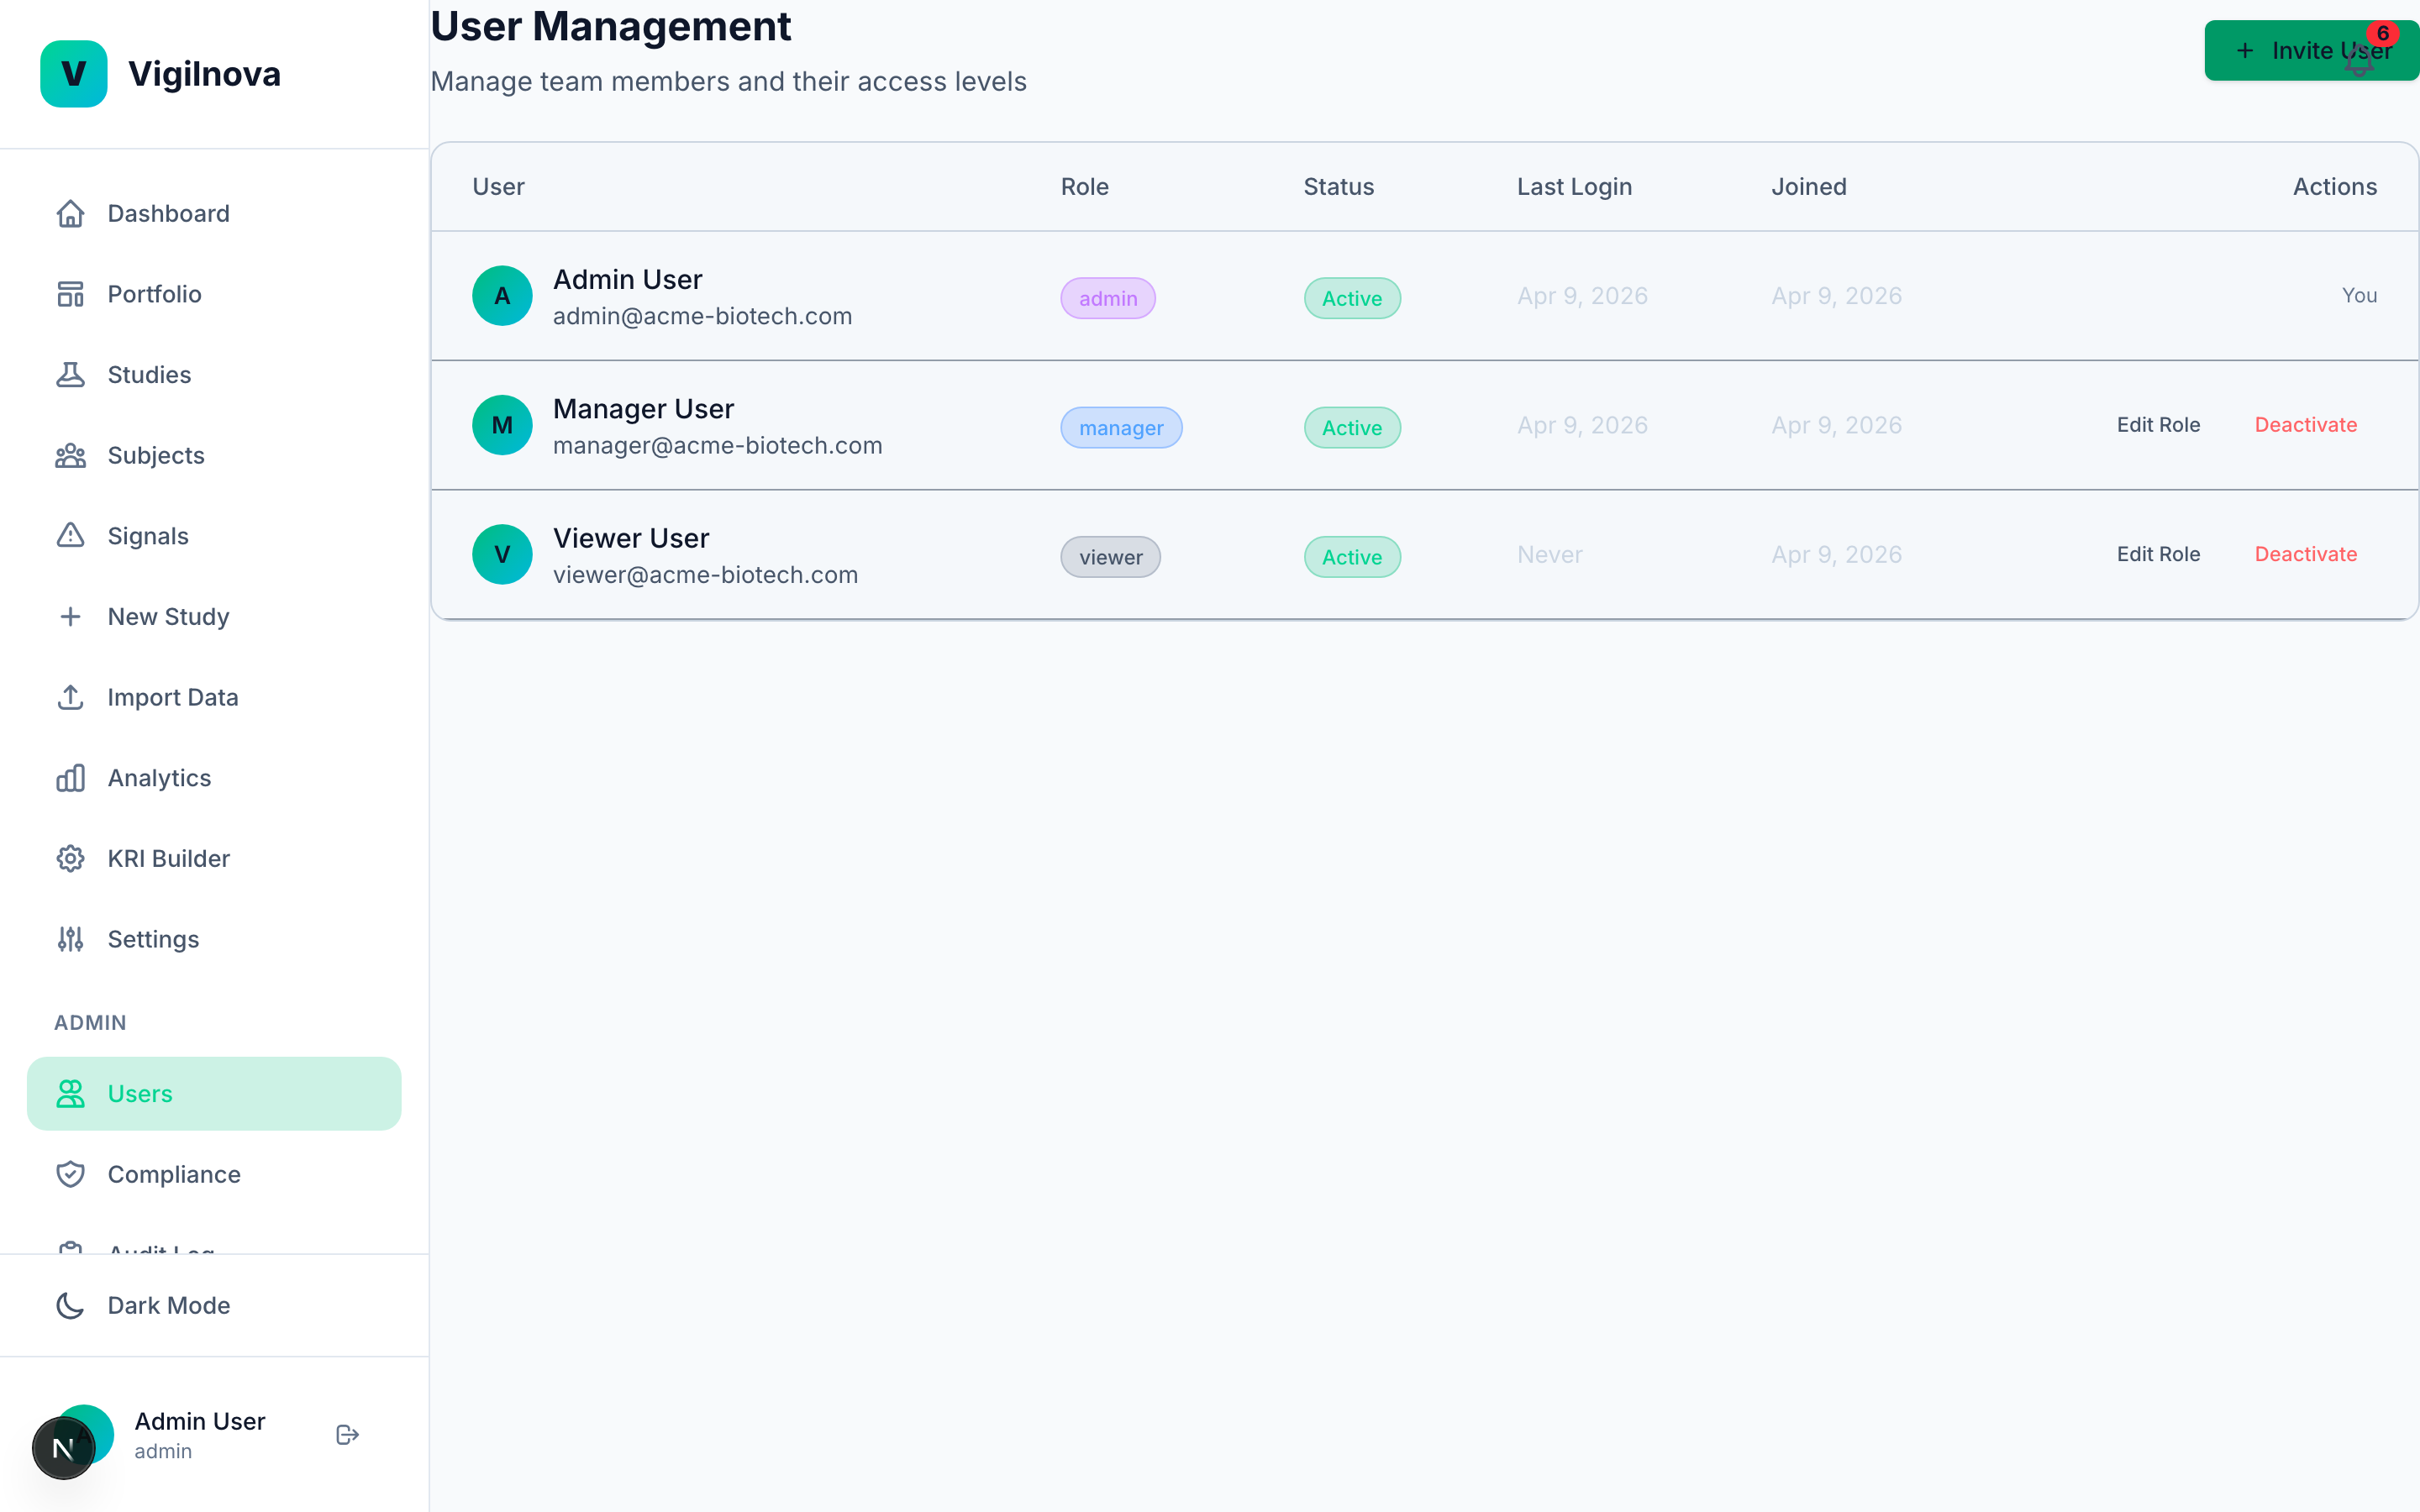Open the Compliance section in sidebar
The image size is (2420, 1512).
174,1174
